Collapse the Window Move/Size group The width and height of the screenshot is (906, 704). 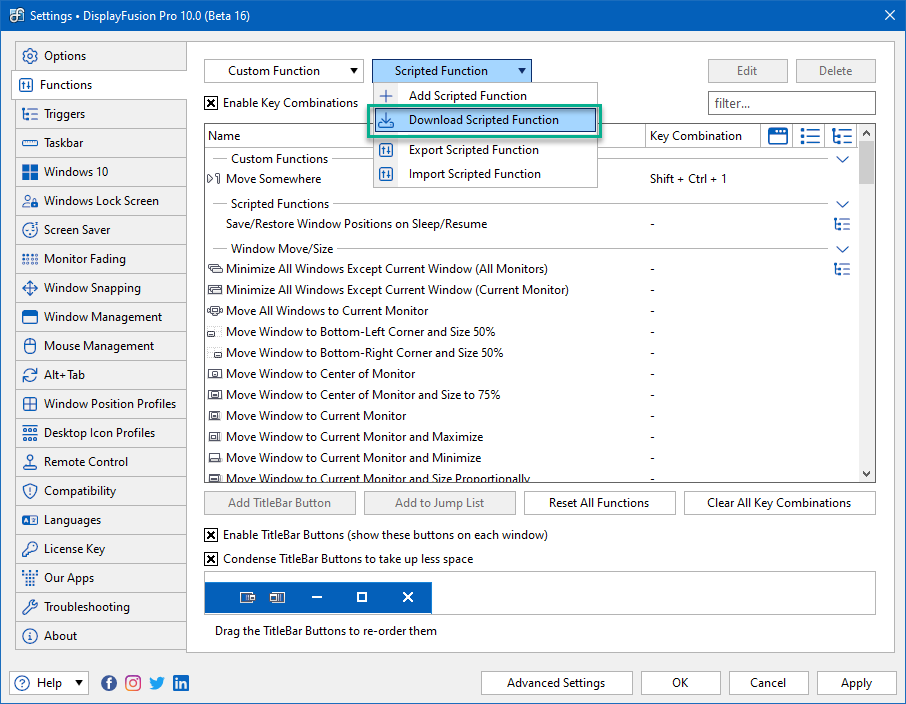click(x=842, y=250)
